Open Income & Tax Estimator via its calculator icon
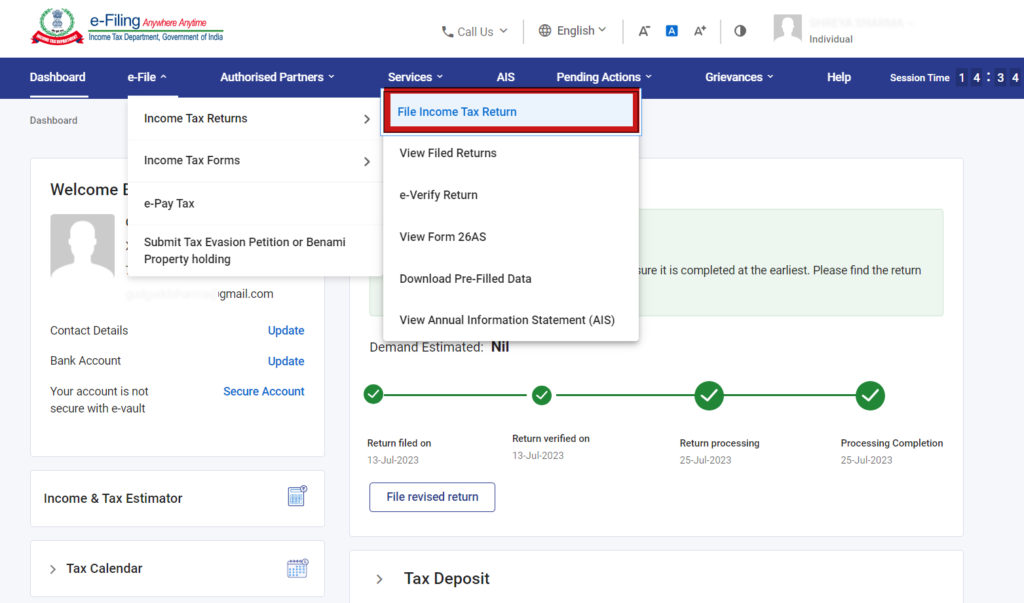 point(297,496)
